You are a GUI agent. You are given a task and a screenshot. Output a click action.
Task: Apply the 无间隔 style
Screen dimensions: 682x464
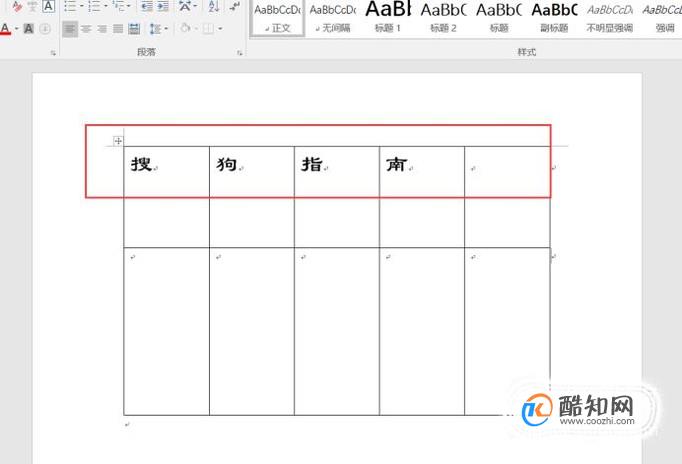333,18
